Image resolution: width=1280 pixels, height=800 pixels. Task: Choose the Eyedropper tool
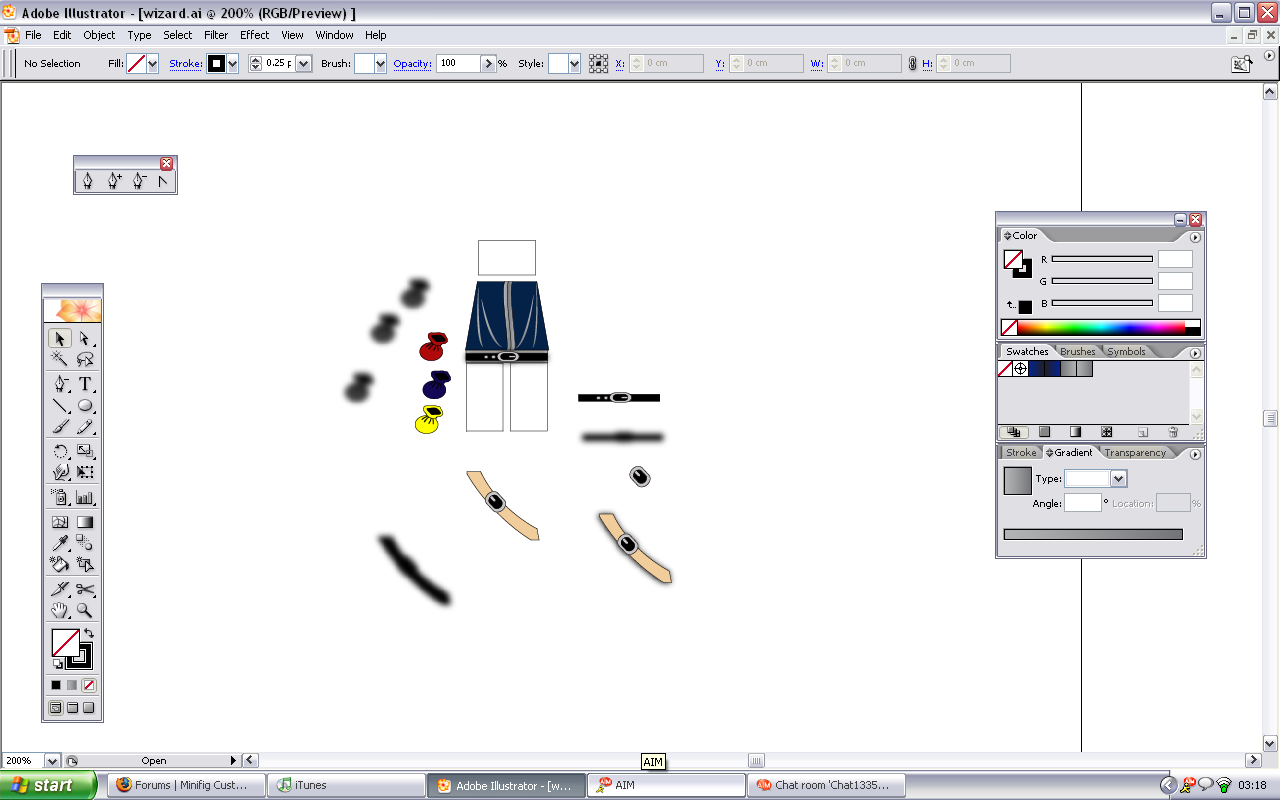coord(60,543)
